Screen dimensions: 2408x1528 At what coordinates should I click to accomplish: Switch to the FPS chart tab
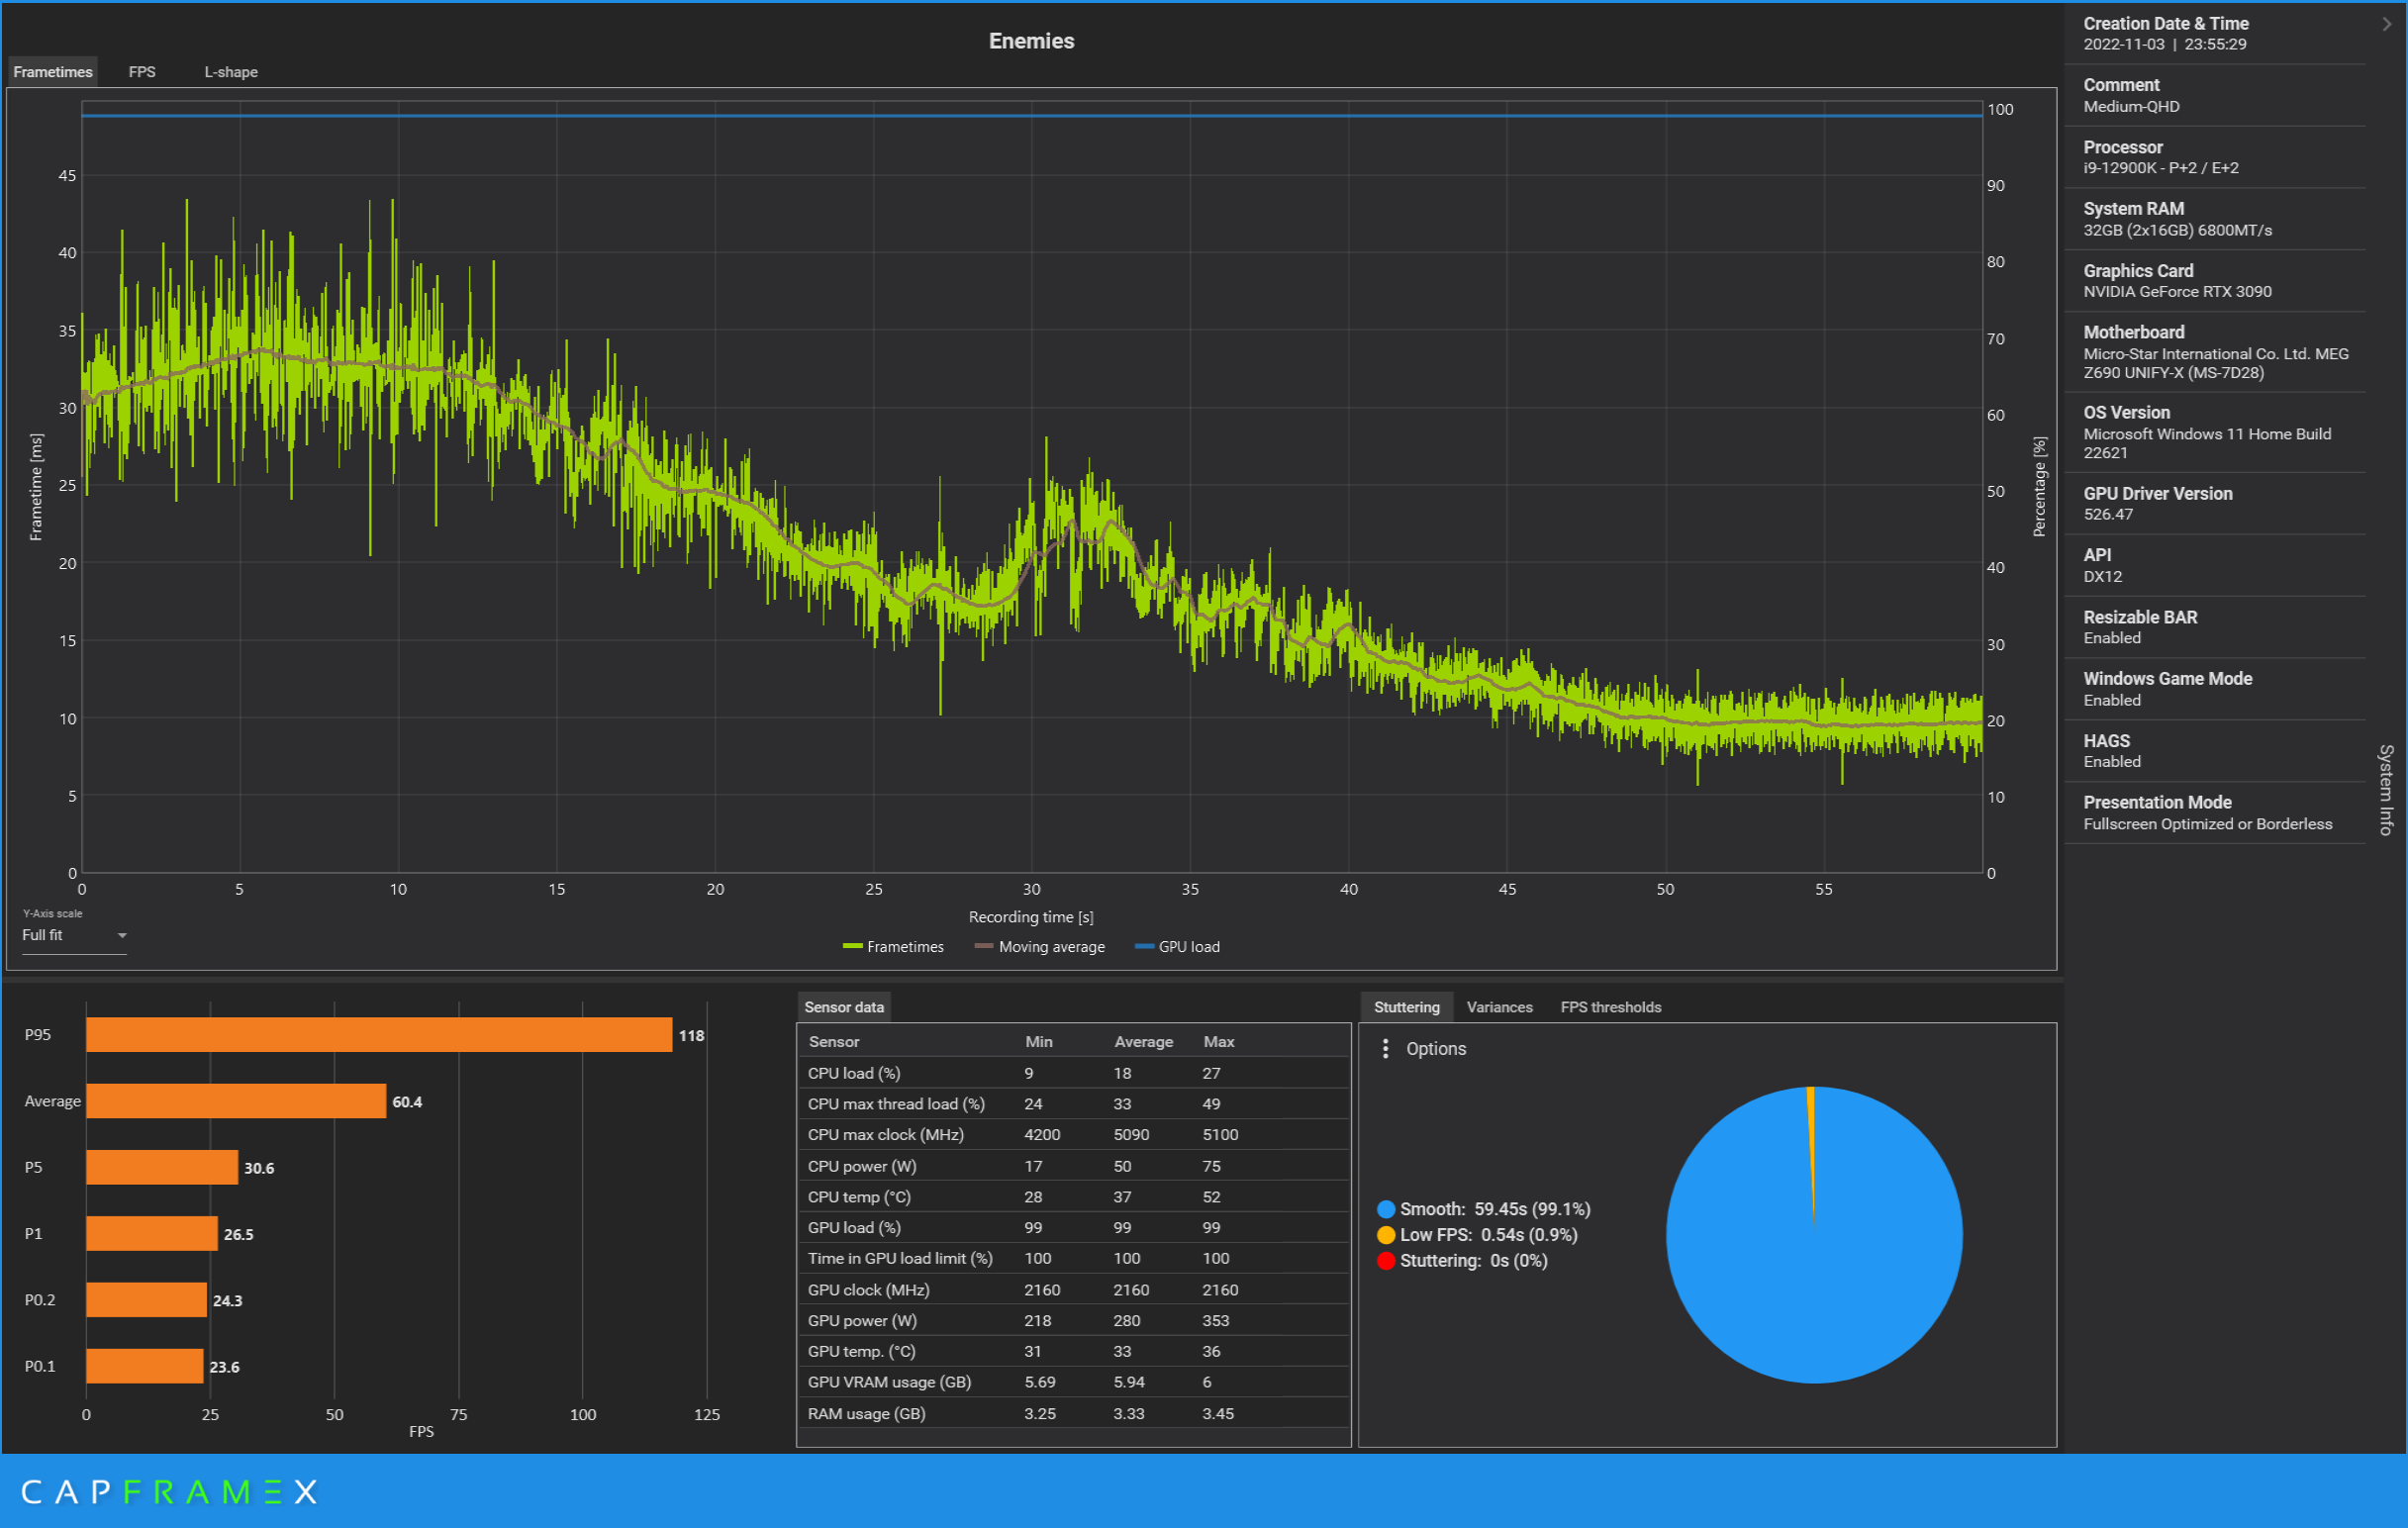click(x=142, y=72)
